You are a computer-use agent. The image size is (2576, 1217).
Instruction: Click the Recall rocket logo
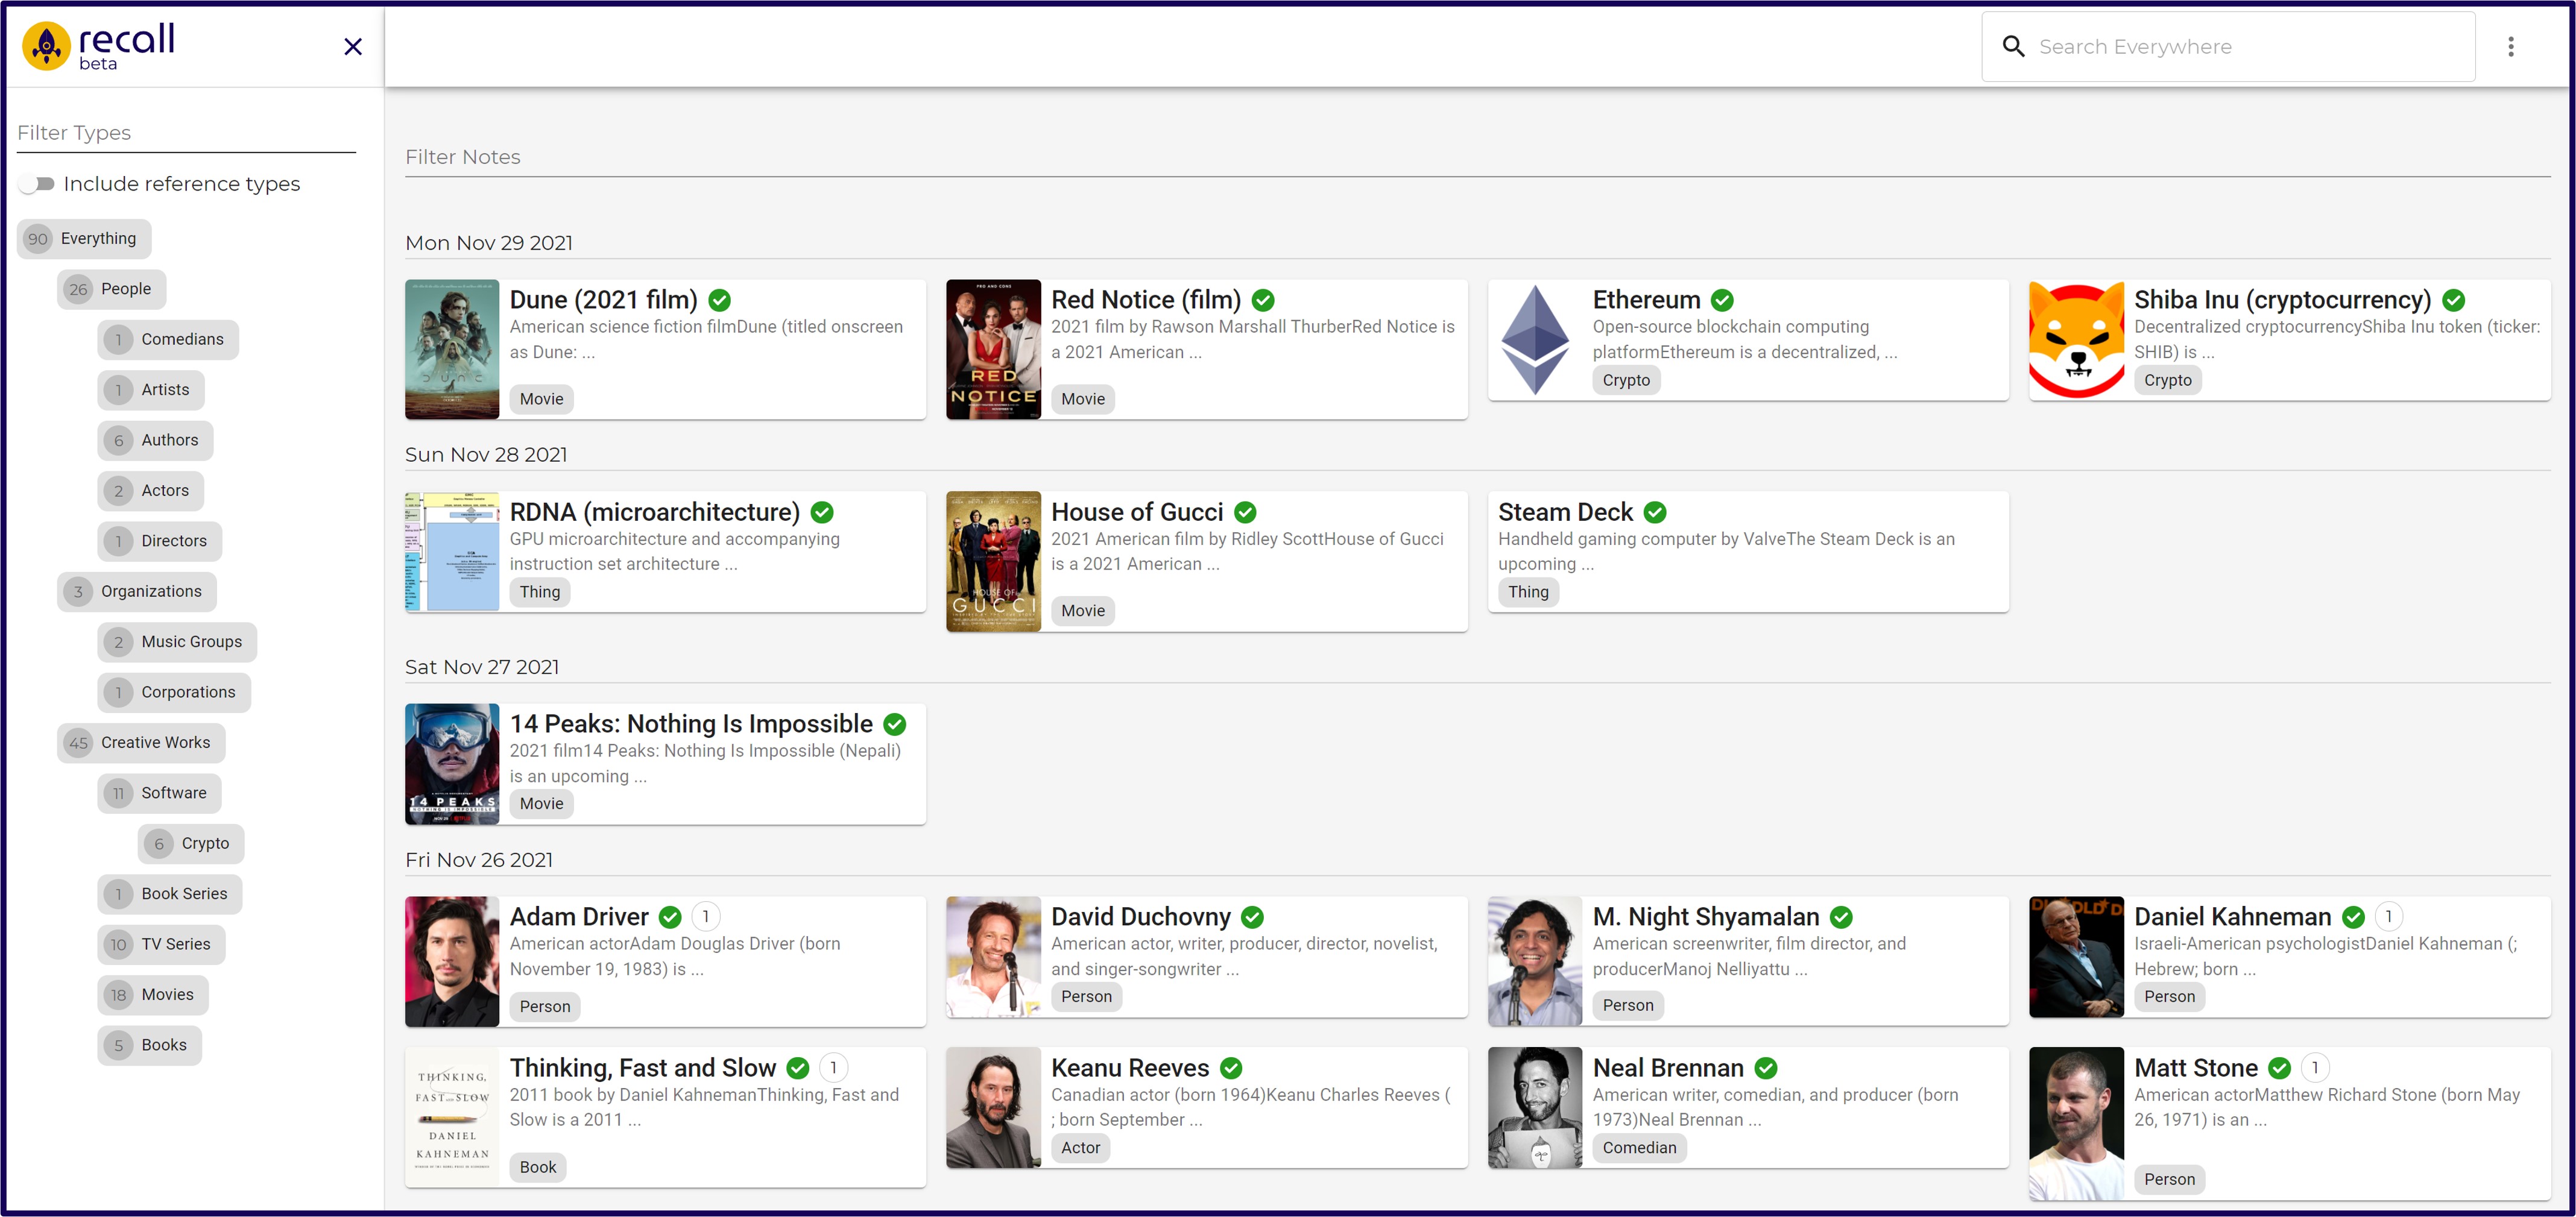[x=46, y=46]
